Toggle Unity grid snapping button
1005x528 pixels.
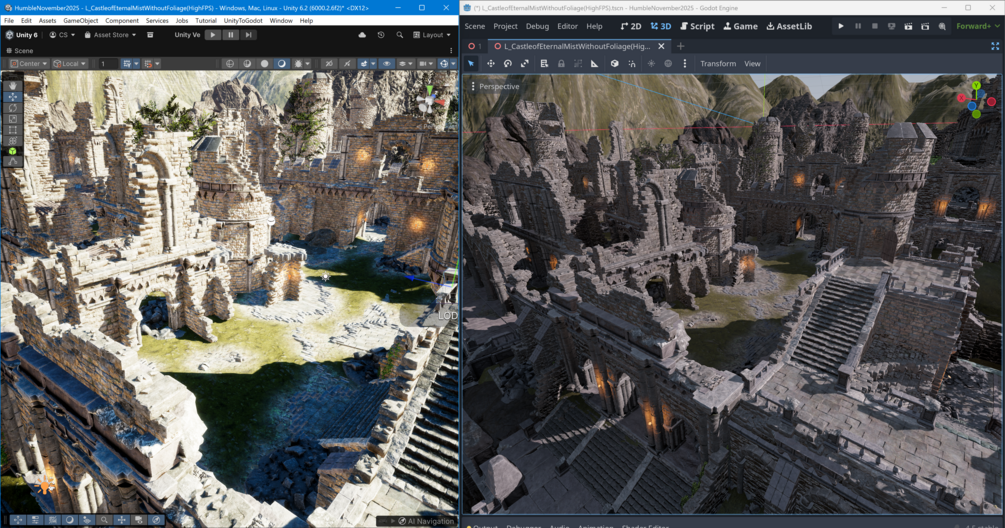tap(129, 63)
